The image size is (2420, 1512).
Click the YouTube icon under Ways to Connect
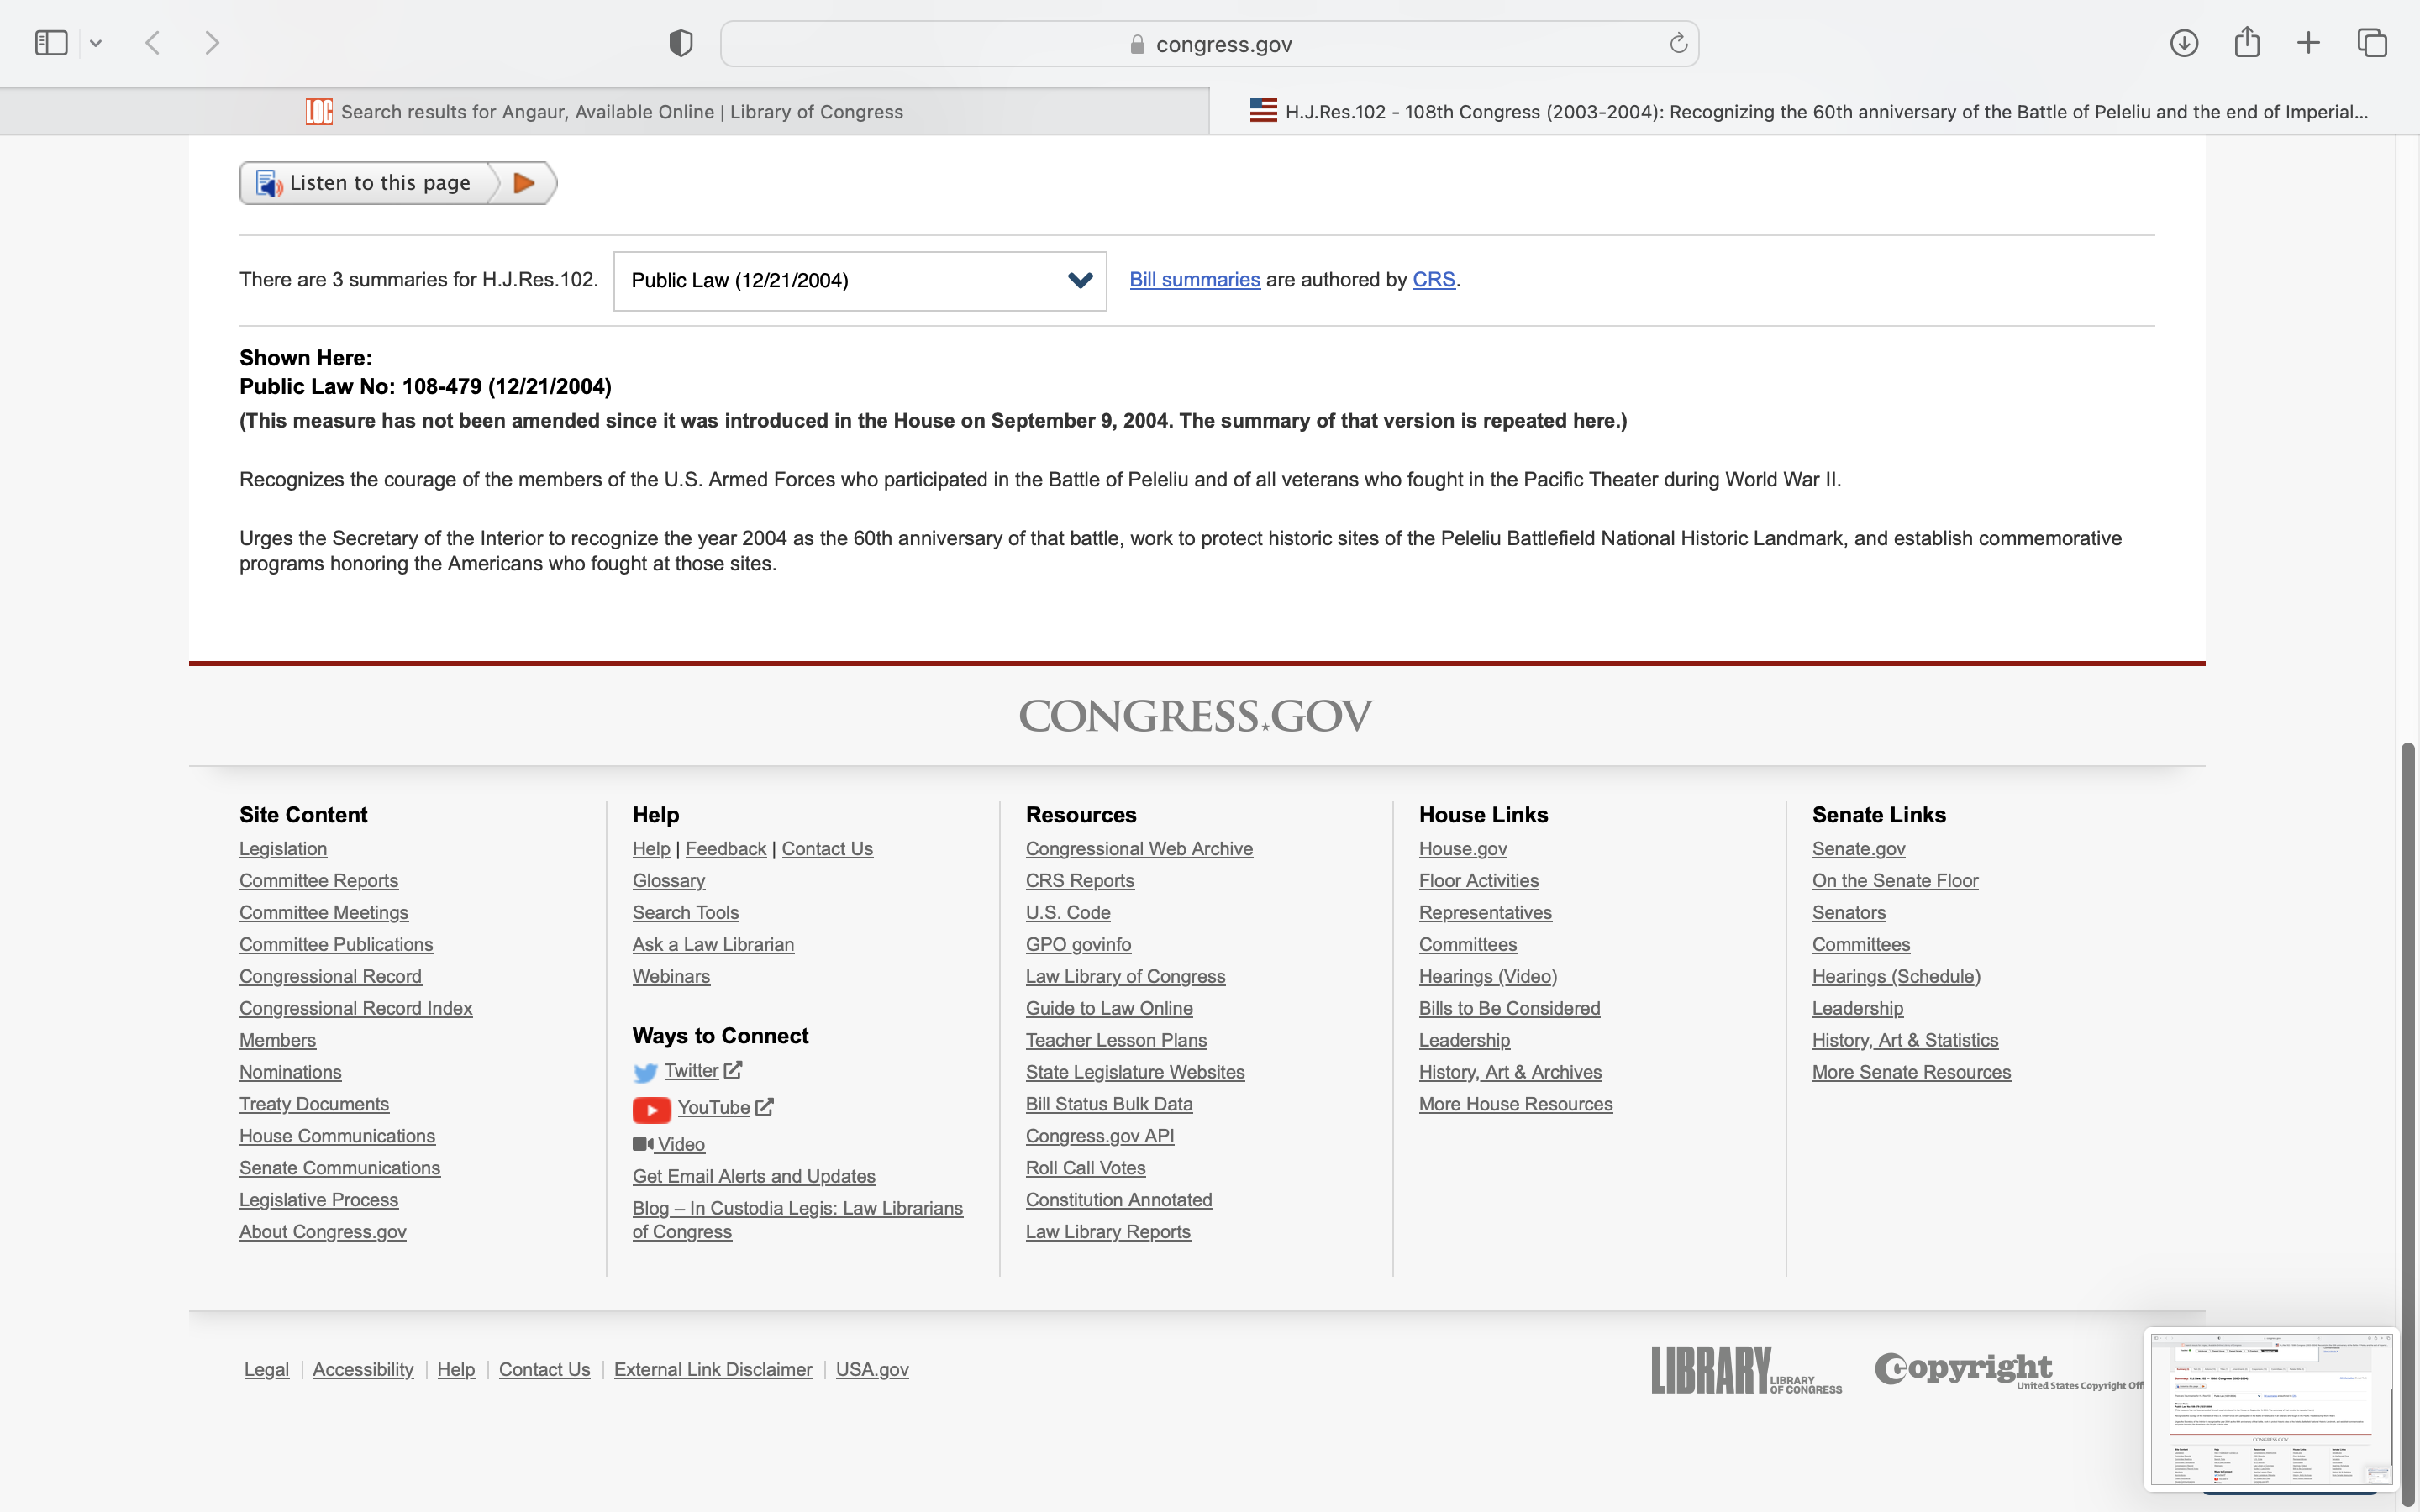[x=651, y=1109]
